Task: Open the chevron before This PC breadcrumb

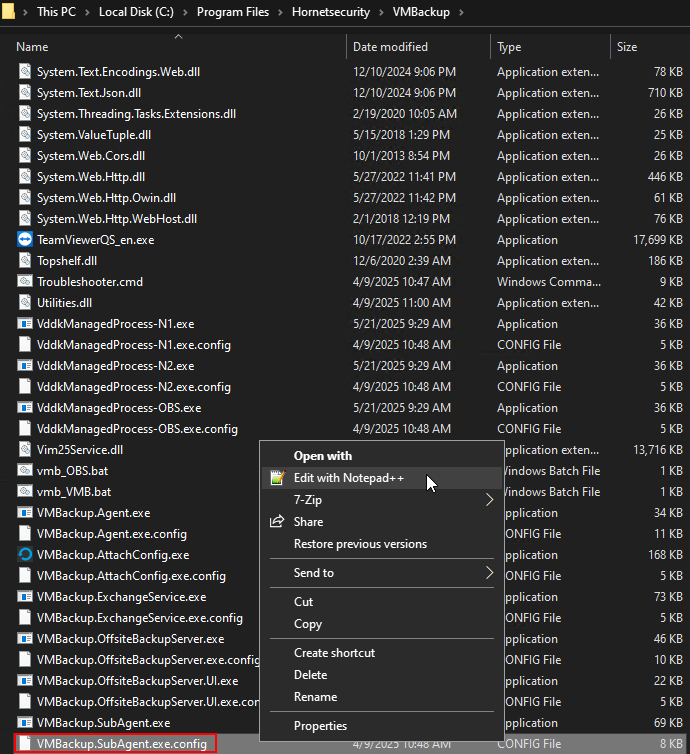Action: tap(25, 12)
